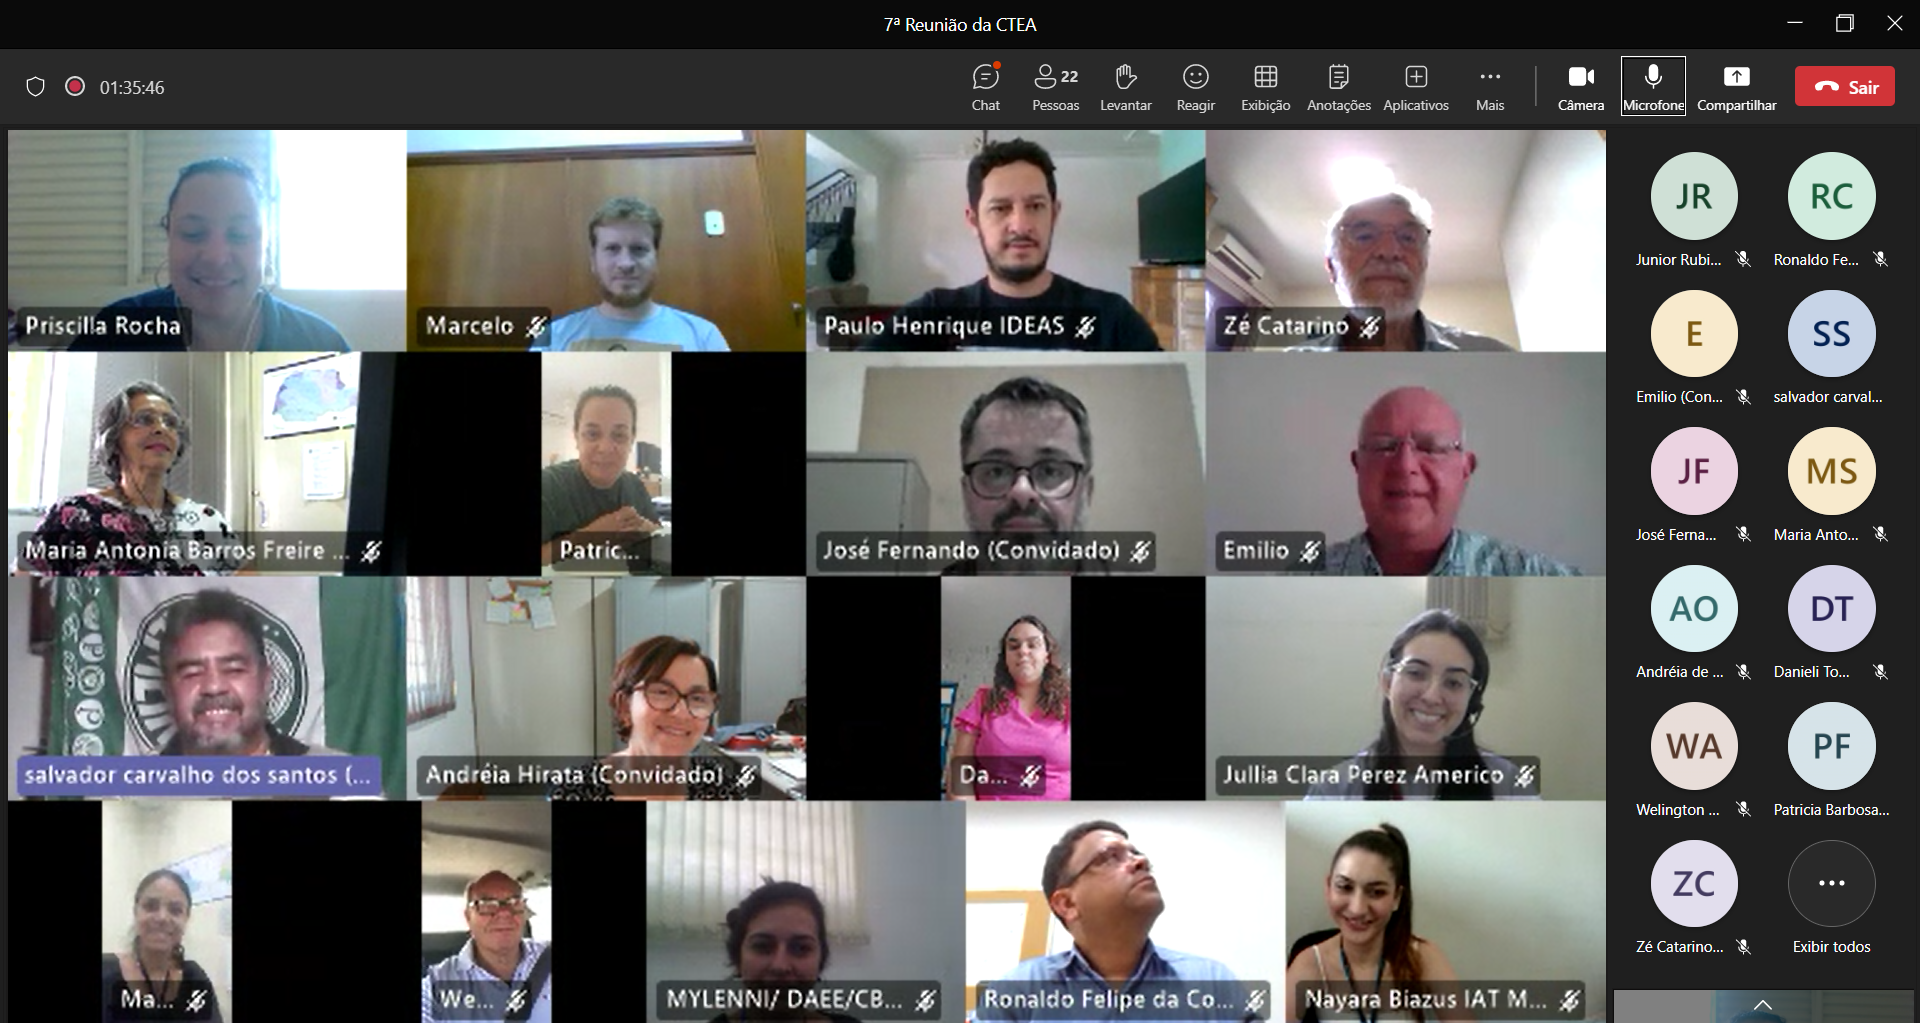The image size is (1920, 1023).
Task: Select the JR Junior Rubi avatar
Action: 1694,196
